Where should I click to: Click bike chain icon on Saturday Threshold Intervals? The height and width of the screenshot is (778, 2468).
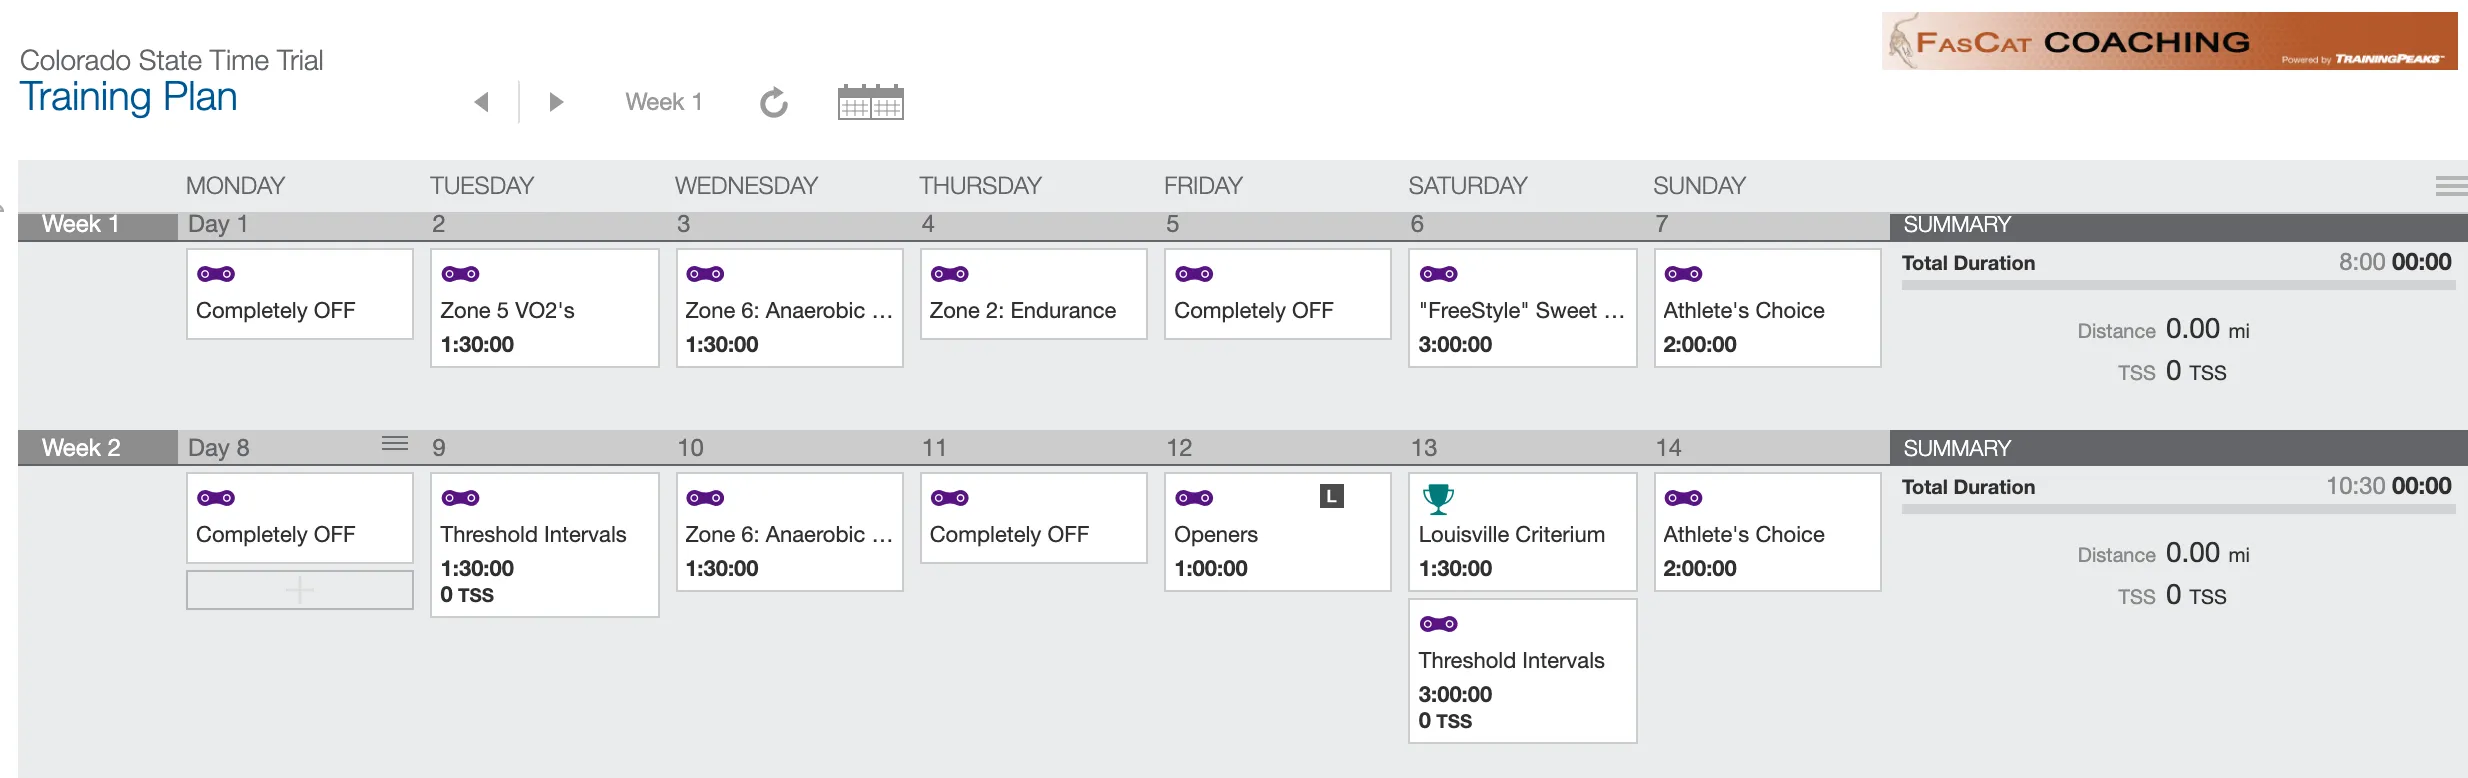(x=1439, y=624)
